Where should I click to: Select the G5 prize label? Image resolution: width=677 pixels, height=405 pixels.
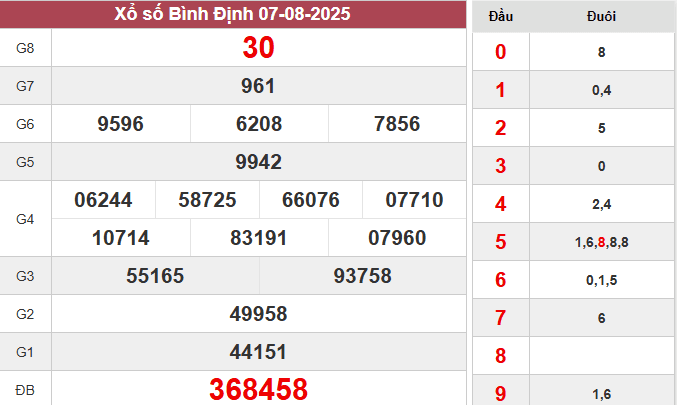coord(25,162)
